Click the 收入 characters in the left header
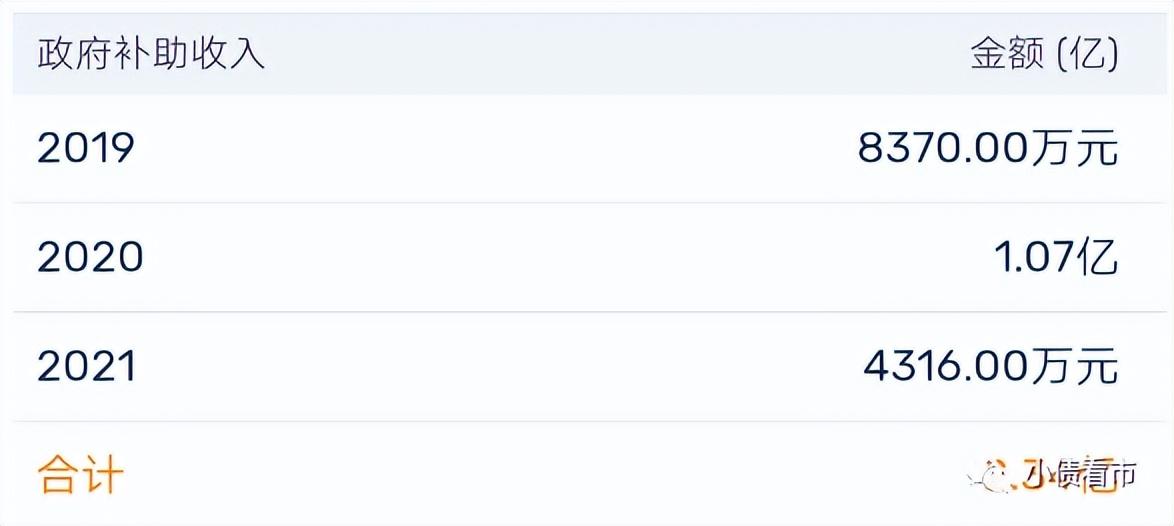The image size is (1174, 526). [x=228, y=54]
